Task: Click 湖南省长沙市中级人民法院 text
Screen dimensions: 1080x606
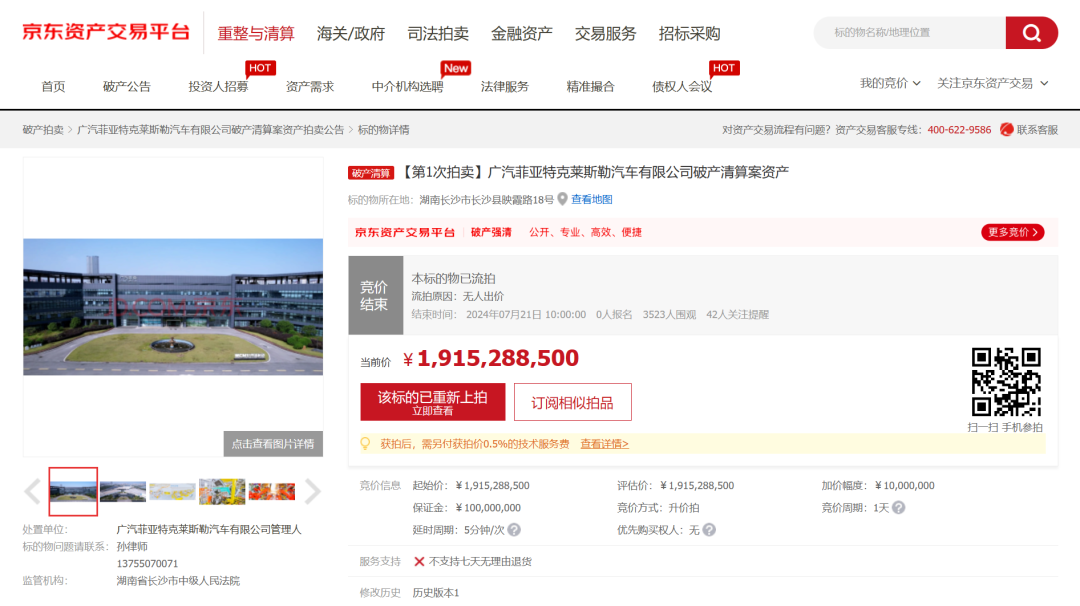Action: [178, 581]
